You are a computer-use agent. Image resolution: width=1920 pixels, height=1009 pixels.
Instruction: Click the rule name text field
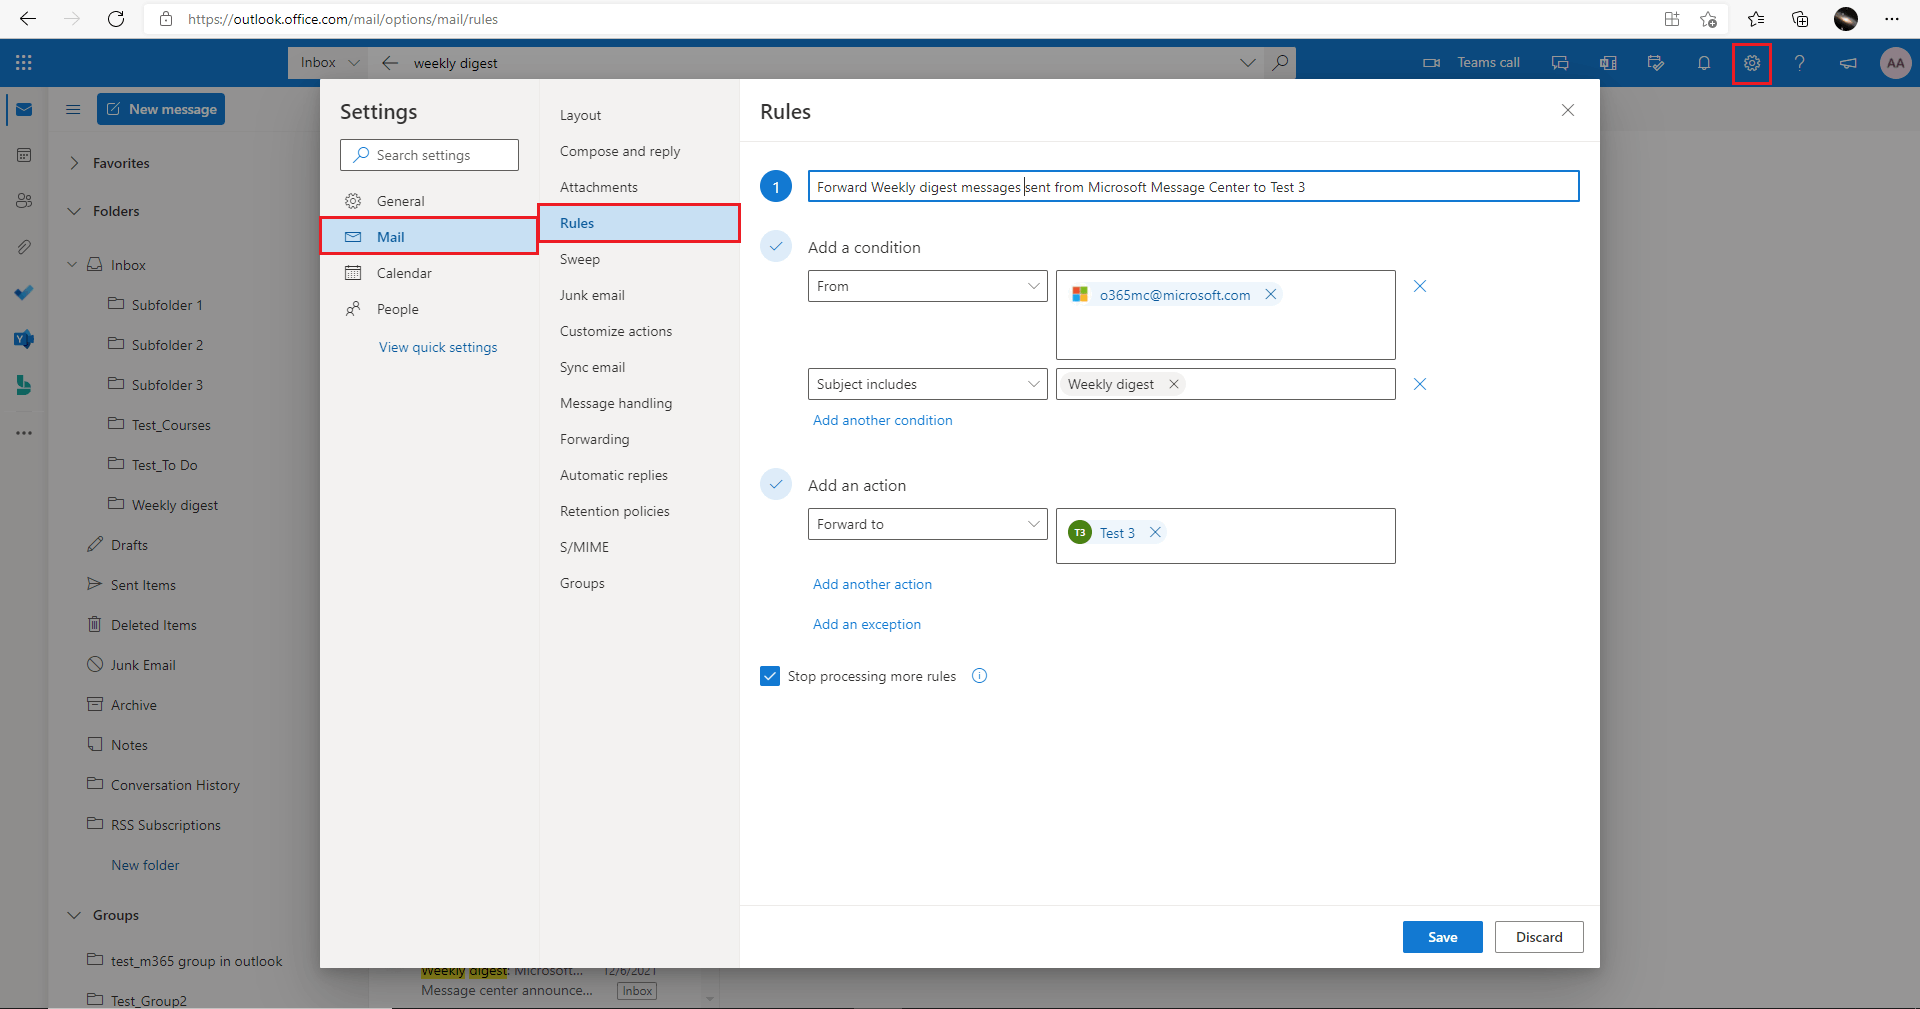pos(1193,186)
